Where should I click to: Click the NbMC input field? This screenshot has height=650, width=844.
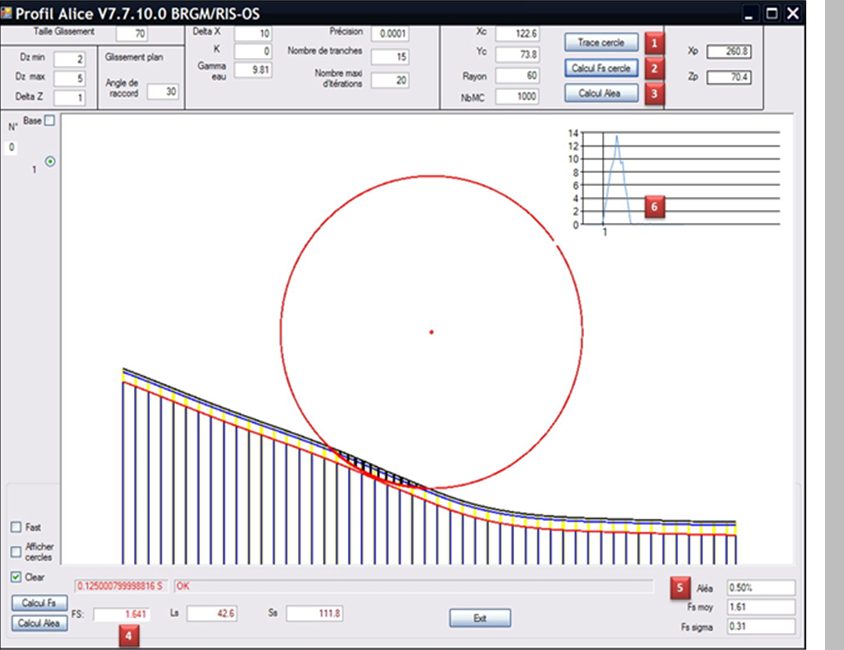[x=516, y=97]
